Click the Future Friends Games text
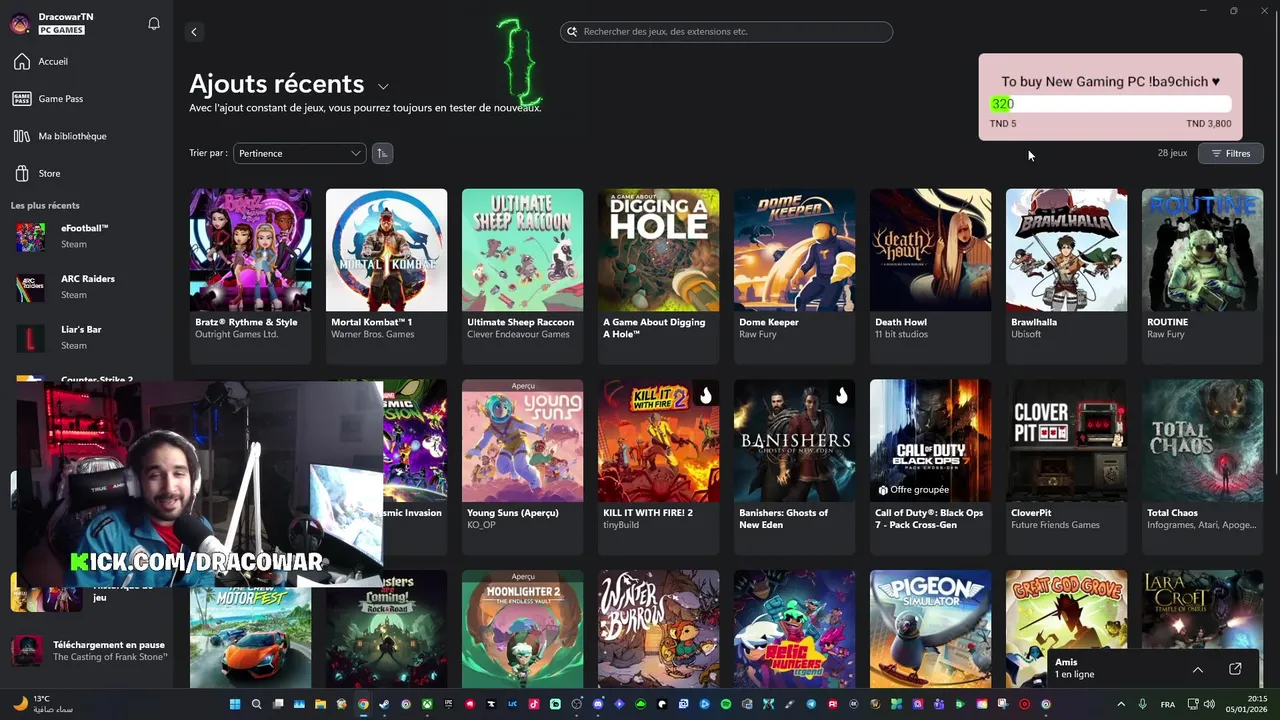Screen dimensions: 1280x720 click(x=1055, y=525)
